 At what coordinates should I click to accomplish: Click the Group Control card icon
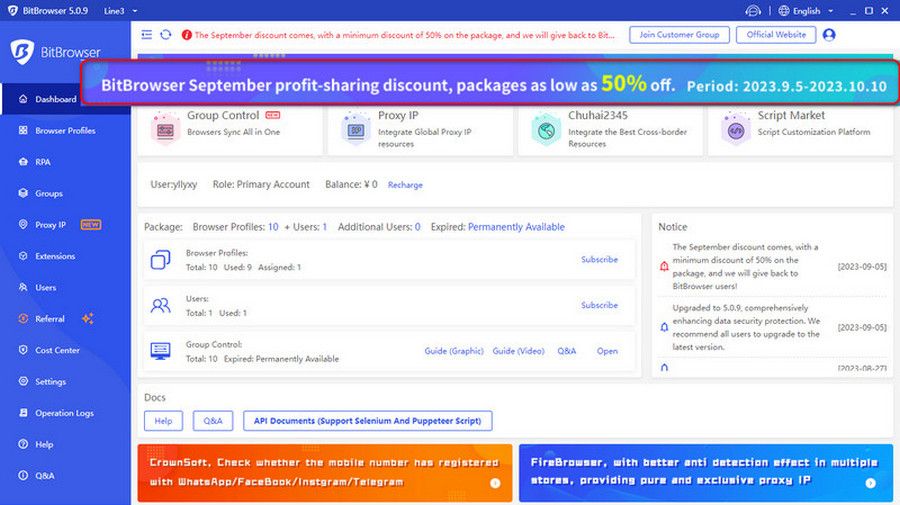[165, 131]
